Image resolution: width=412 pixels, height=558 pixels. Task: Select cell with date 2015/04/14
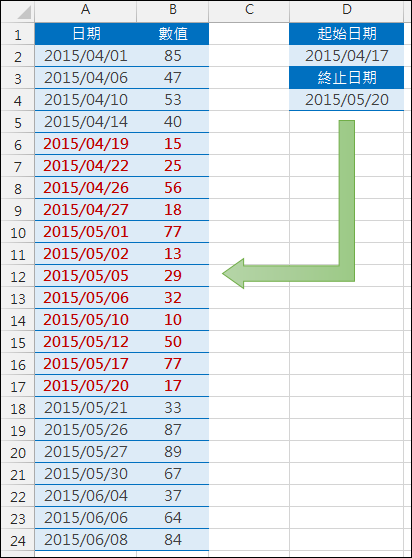(x=85, y=122)
